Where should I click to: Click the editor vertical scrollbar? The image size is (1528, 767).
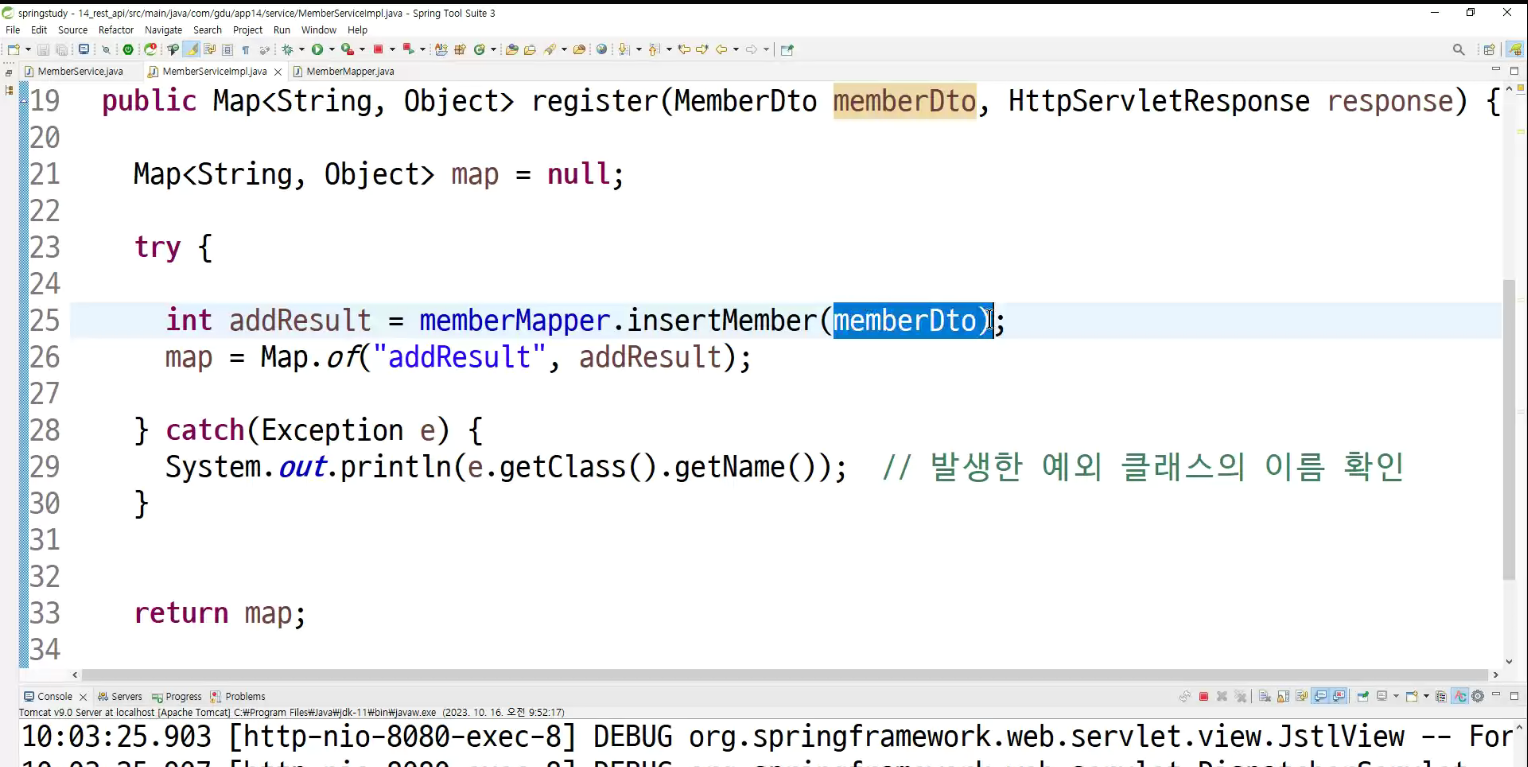1509,430
